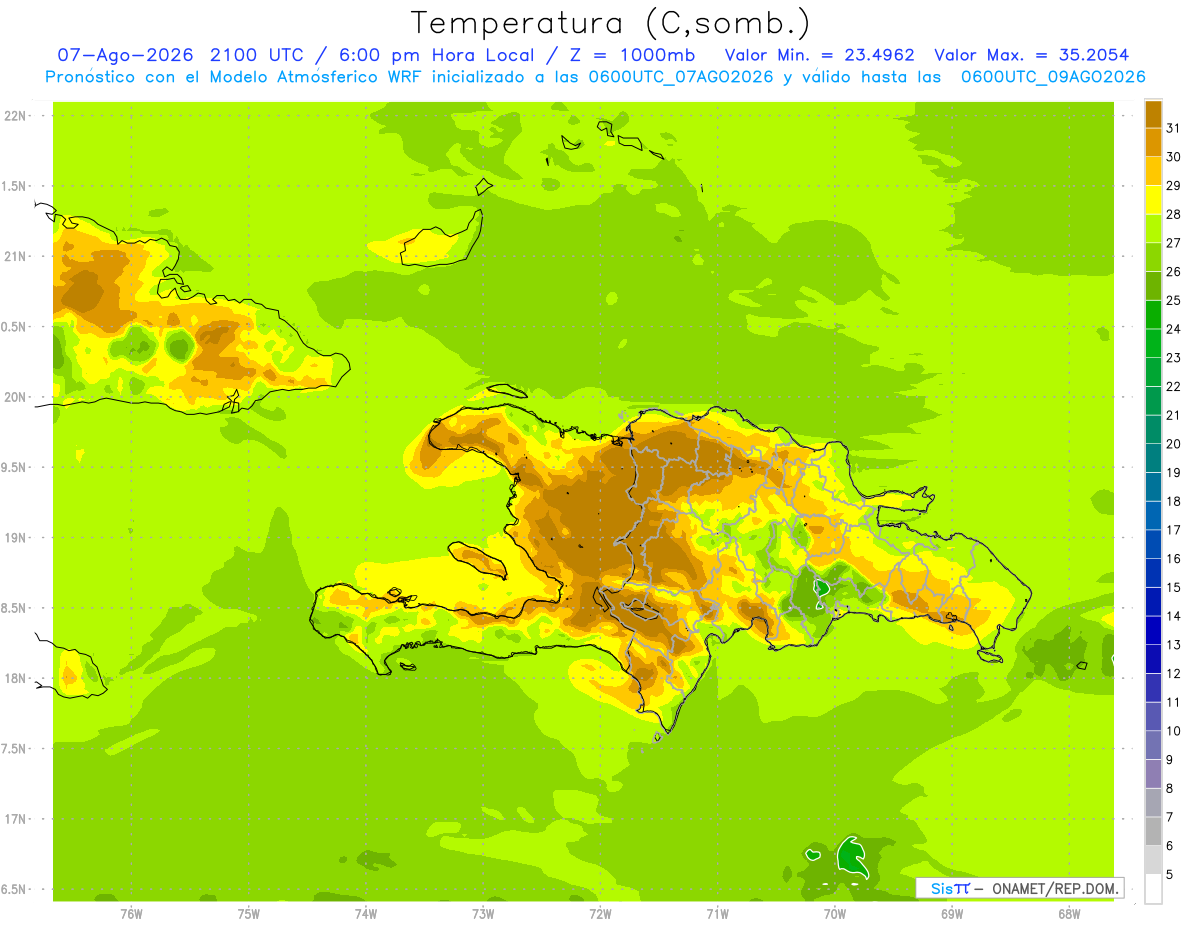Click the '68W' longitude axis label

click(x=1069, y=914)
